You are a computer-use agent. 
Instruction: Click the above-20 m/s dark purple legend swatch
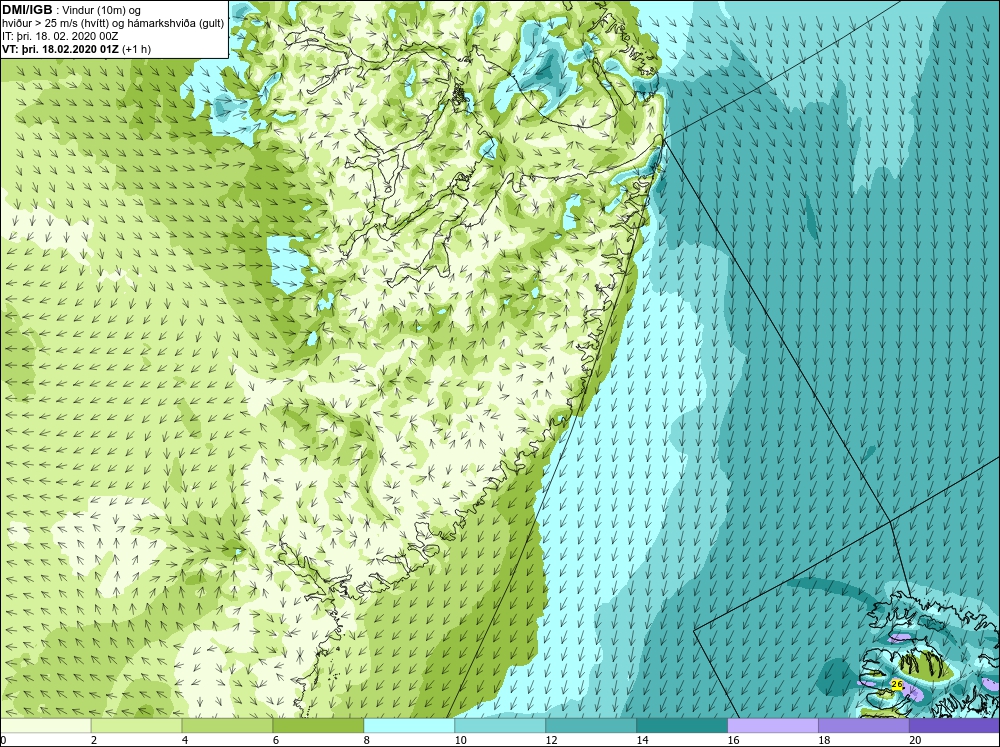click(954, 725)
